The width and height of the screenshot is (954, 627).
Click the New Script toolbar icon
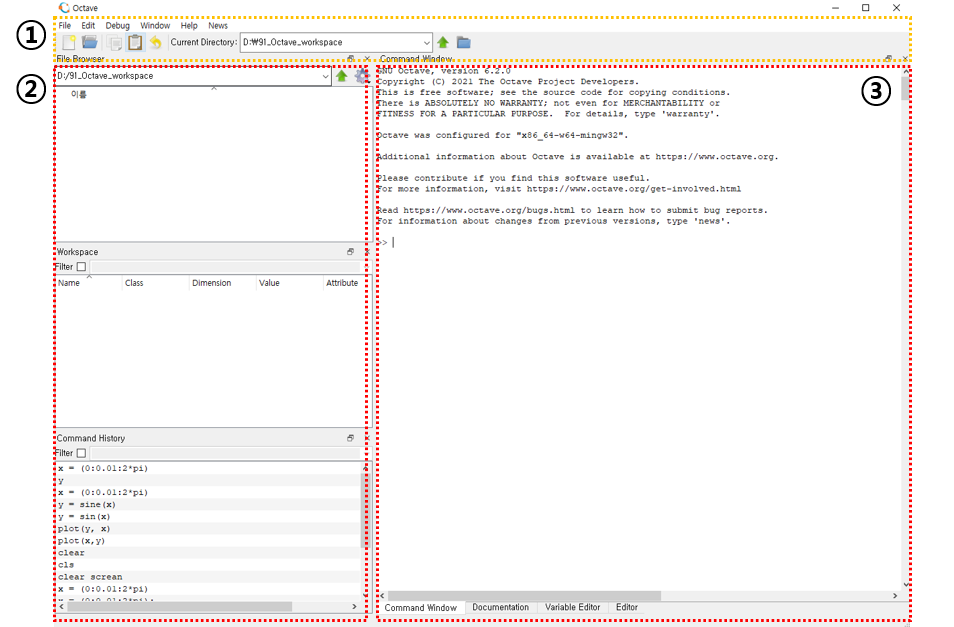(x=69, y=42)
